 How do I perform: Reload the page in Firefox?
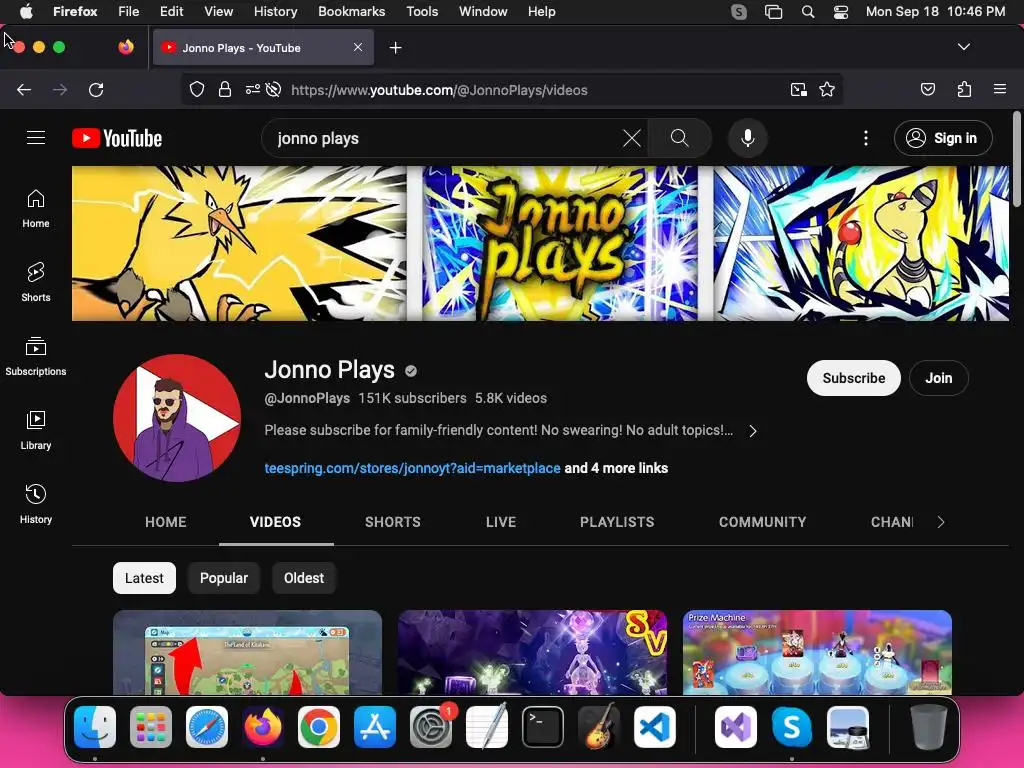coord(96,89)
